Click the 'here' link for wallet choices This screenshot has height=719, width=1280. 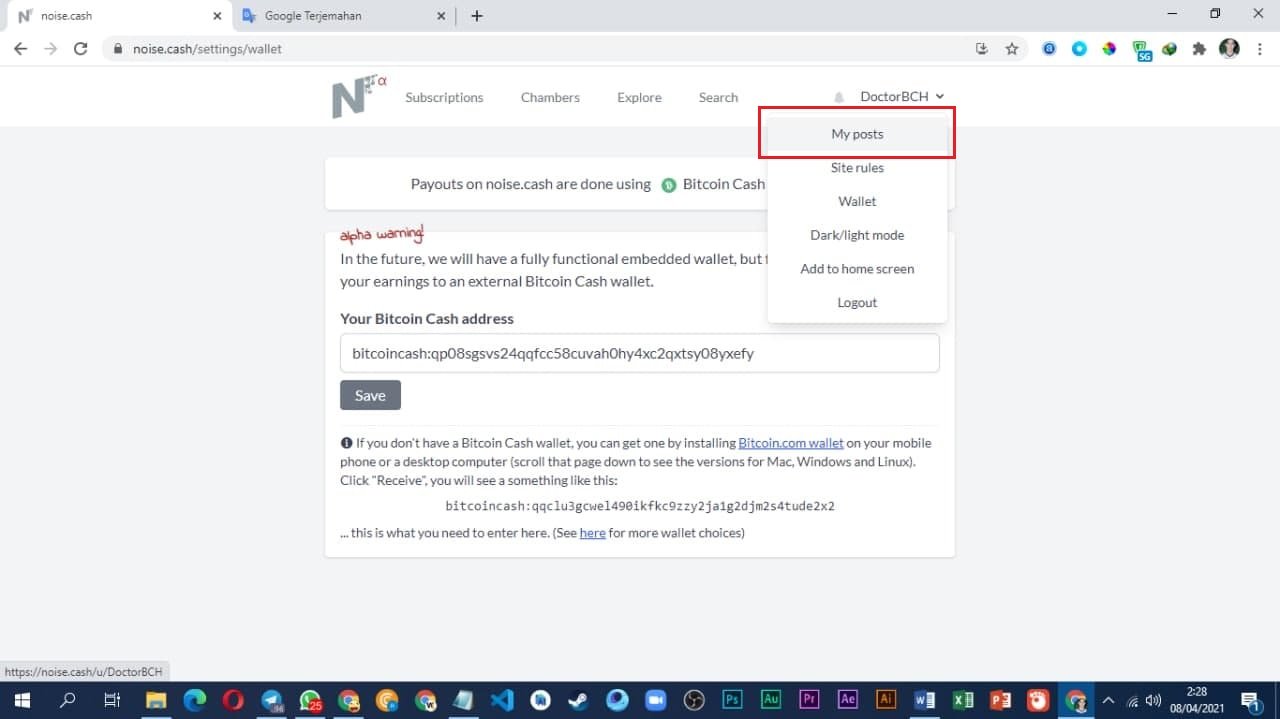click(592, 533)
